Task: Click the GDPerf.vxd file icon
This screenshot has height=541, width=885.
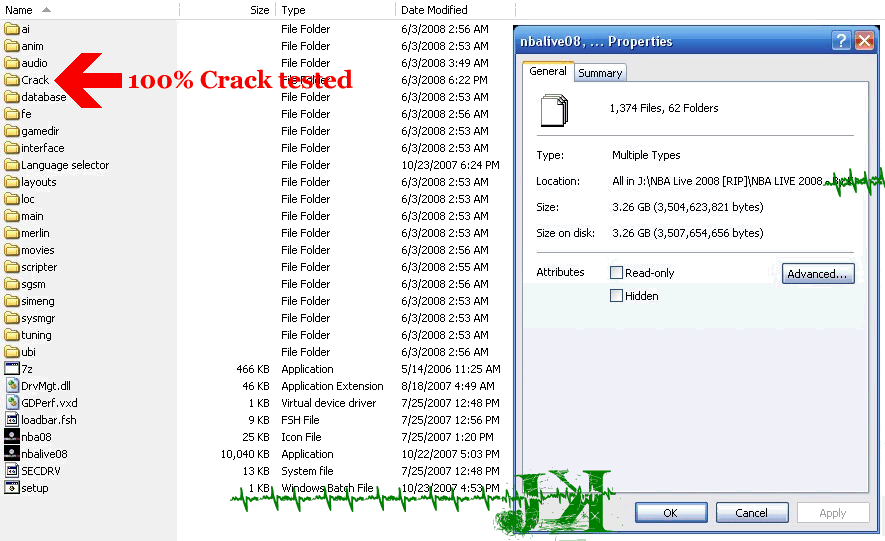Action: (x=12, y=402)
